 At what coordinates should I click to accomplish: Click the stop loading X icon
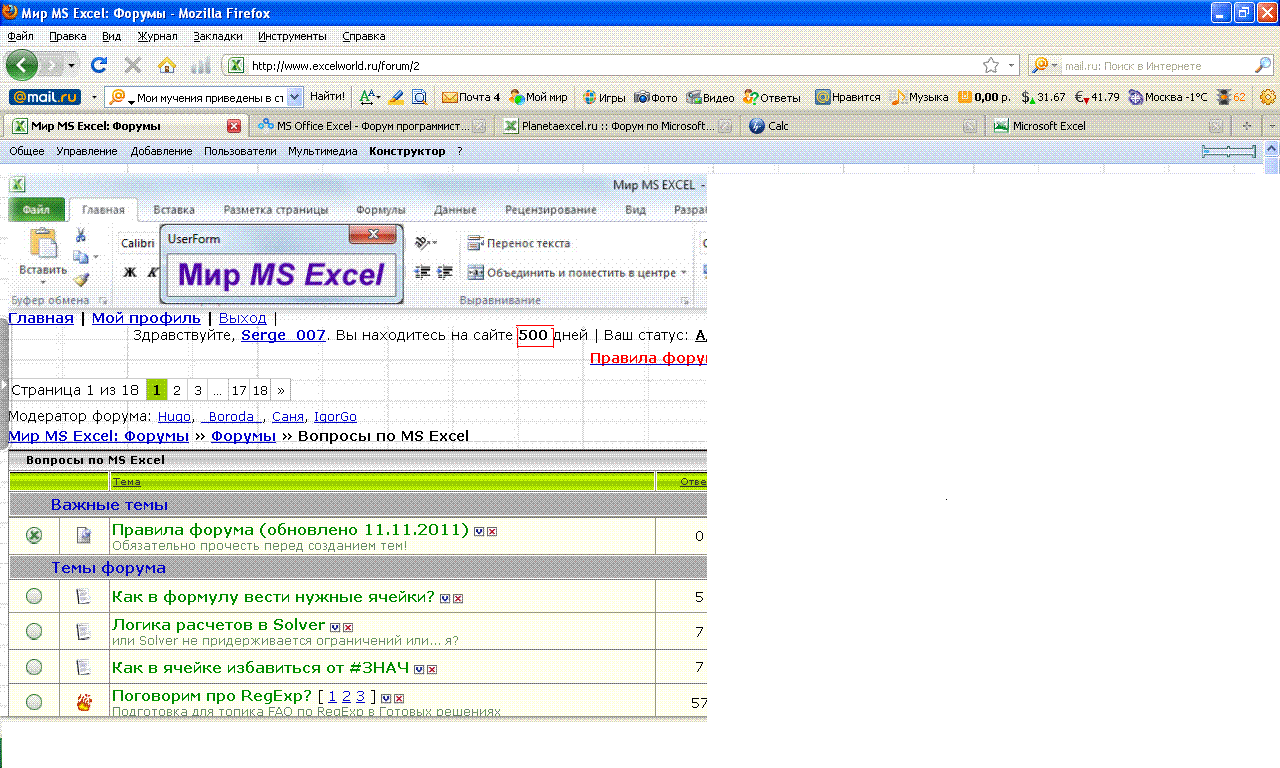(132, 65)
